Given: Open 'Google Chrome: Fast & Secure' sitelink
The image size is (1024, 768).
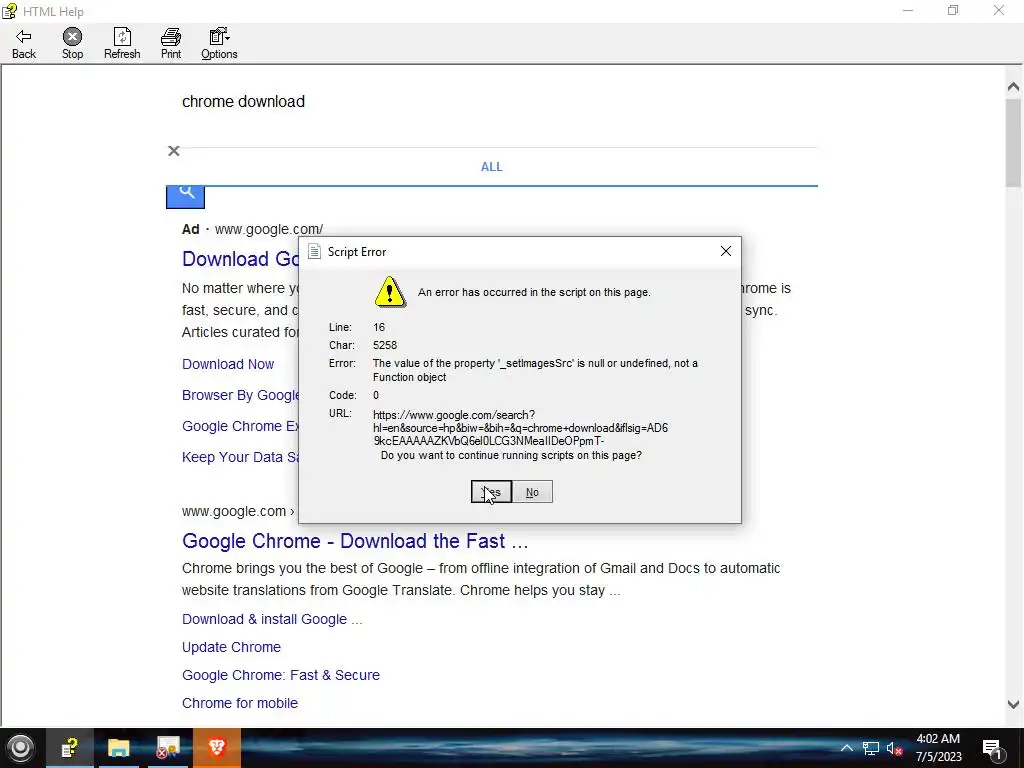Looking at the screenshot, I should [281, 675].
